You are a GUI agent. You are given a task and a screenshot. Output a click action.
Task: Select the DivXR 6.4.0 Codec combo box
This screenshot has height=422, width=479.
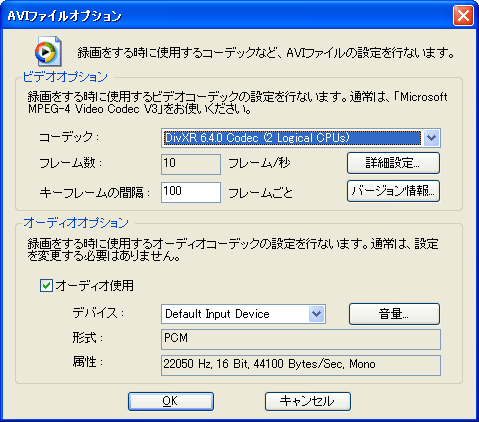[301, 138]
